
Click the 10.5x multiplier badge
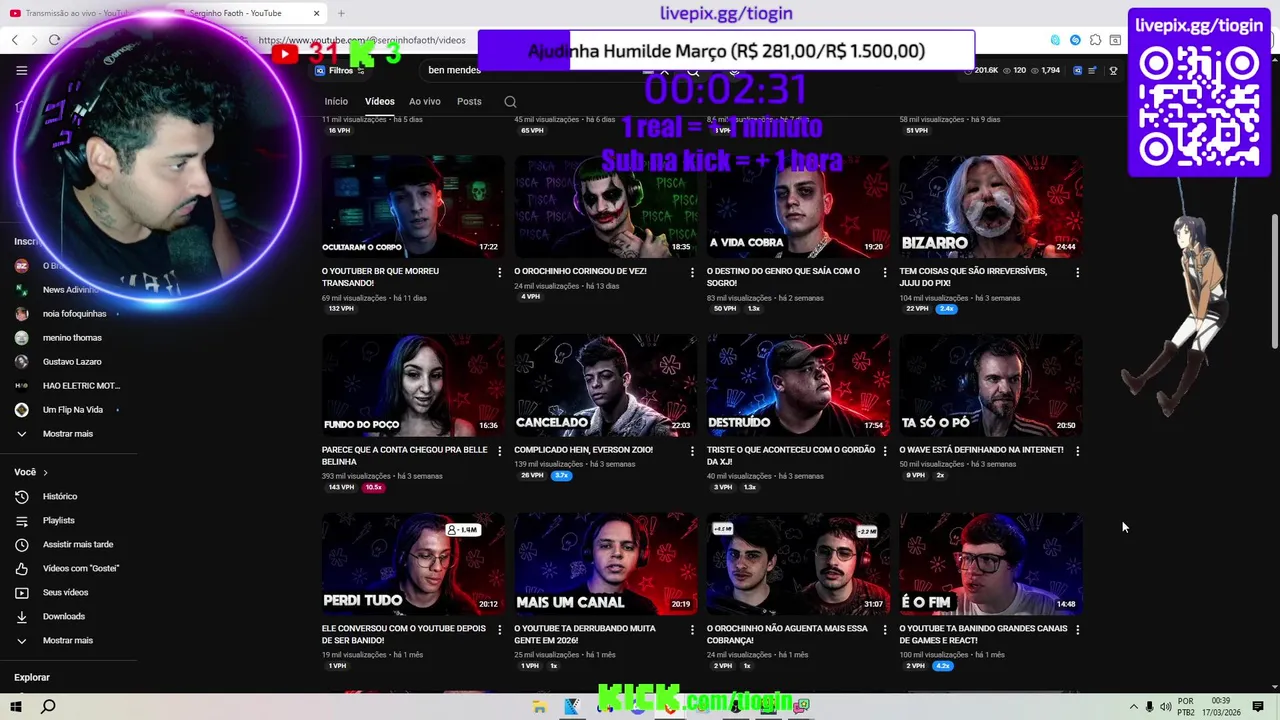tap(373, 488)
